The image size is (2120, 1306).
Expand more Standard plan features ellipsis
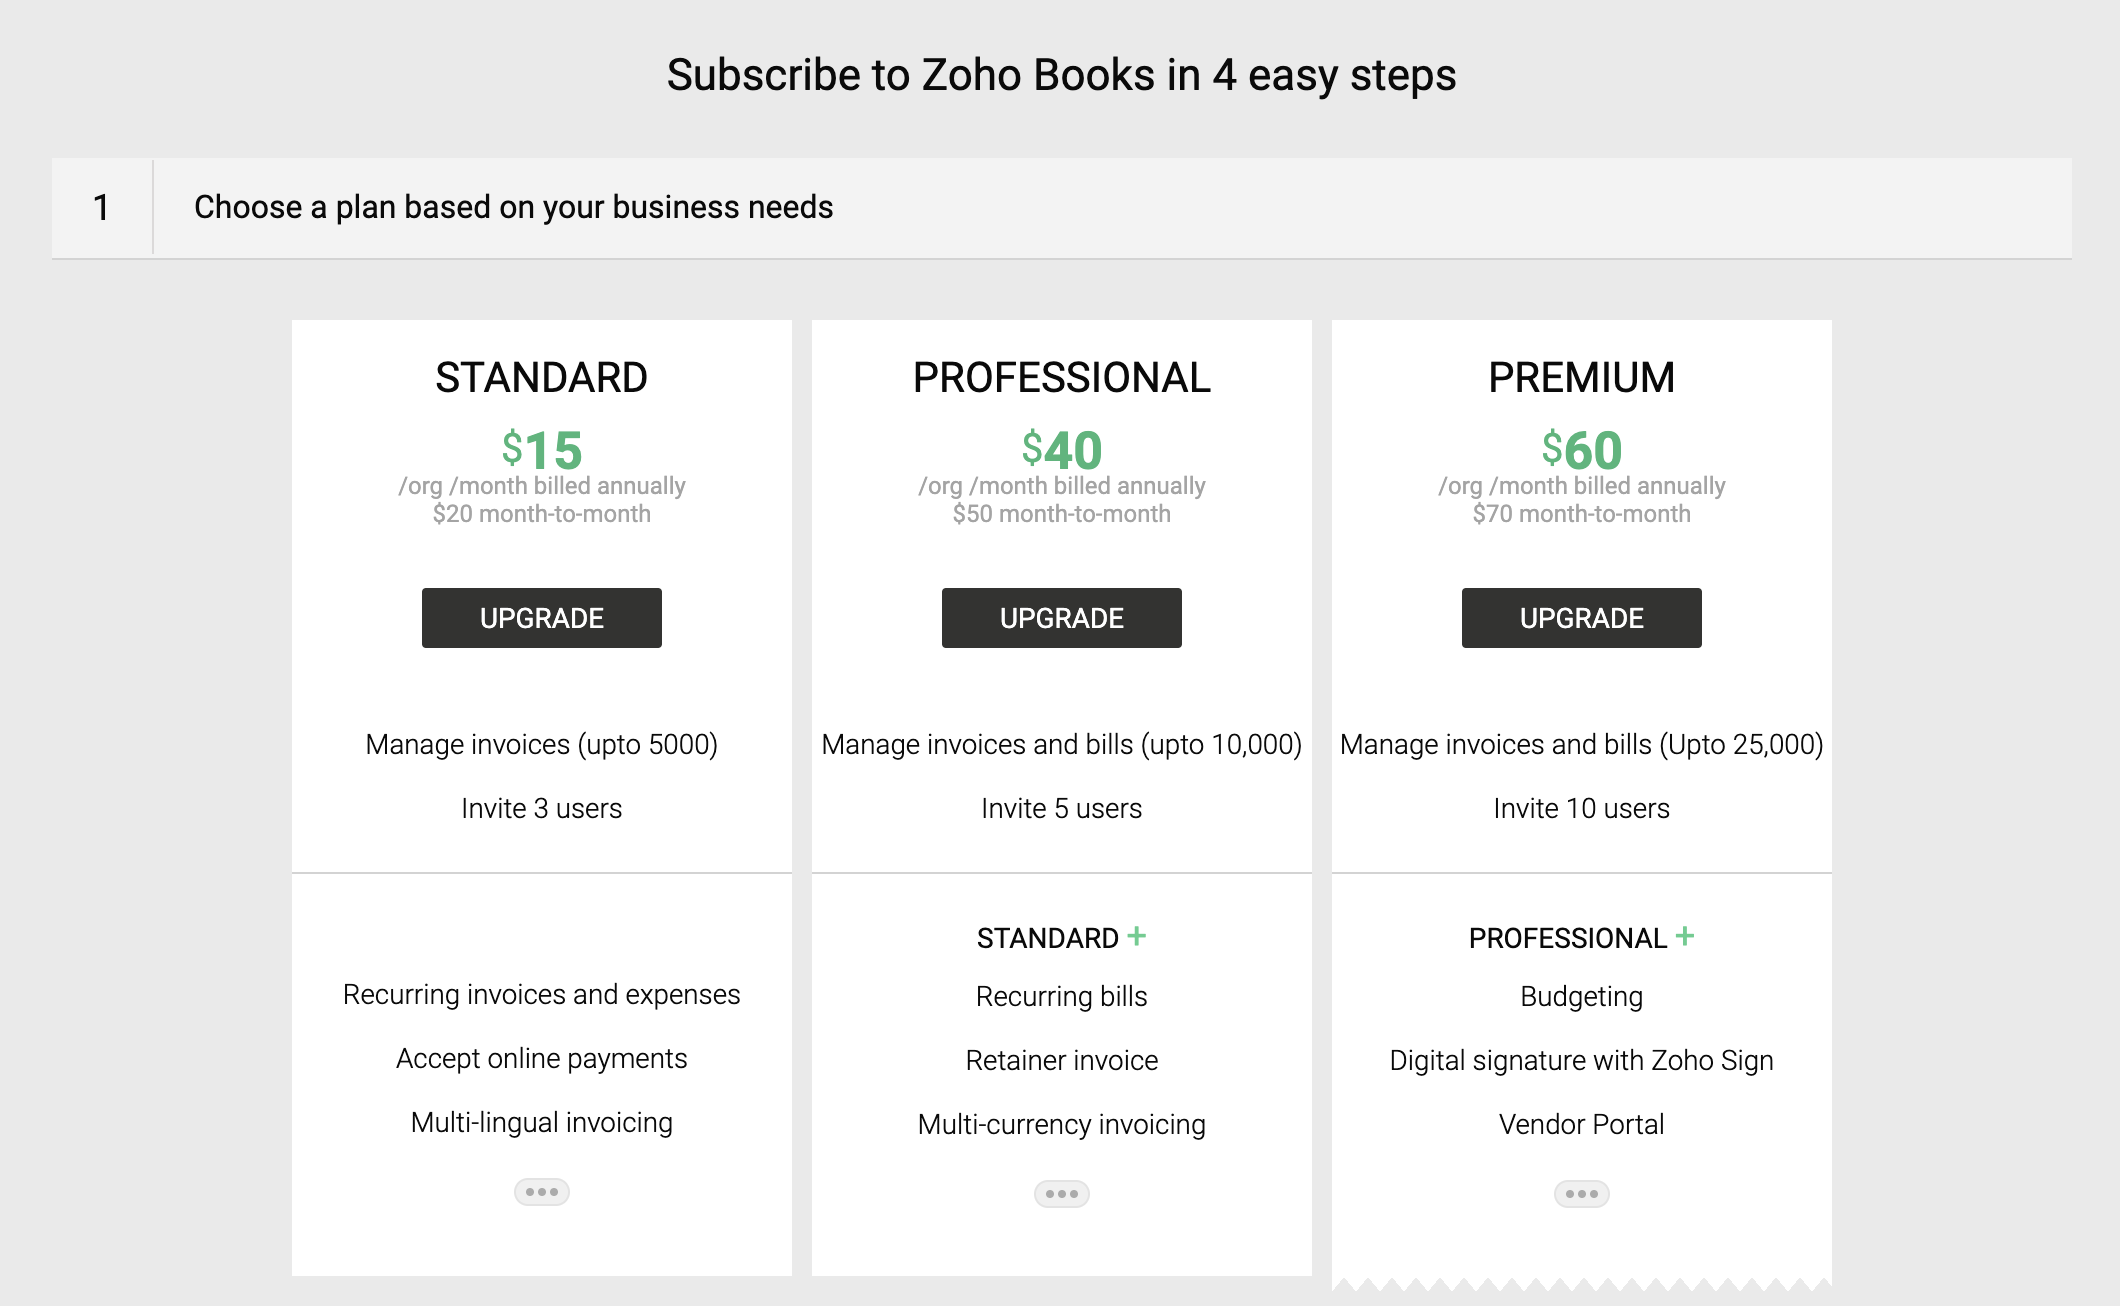click(542, 1192)
